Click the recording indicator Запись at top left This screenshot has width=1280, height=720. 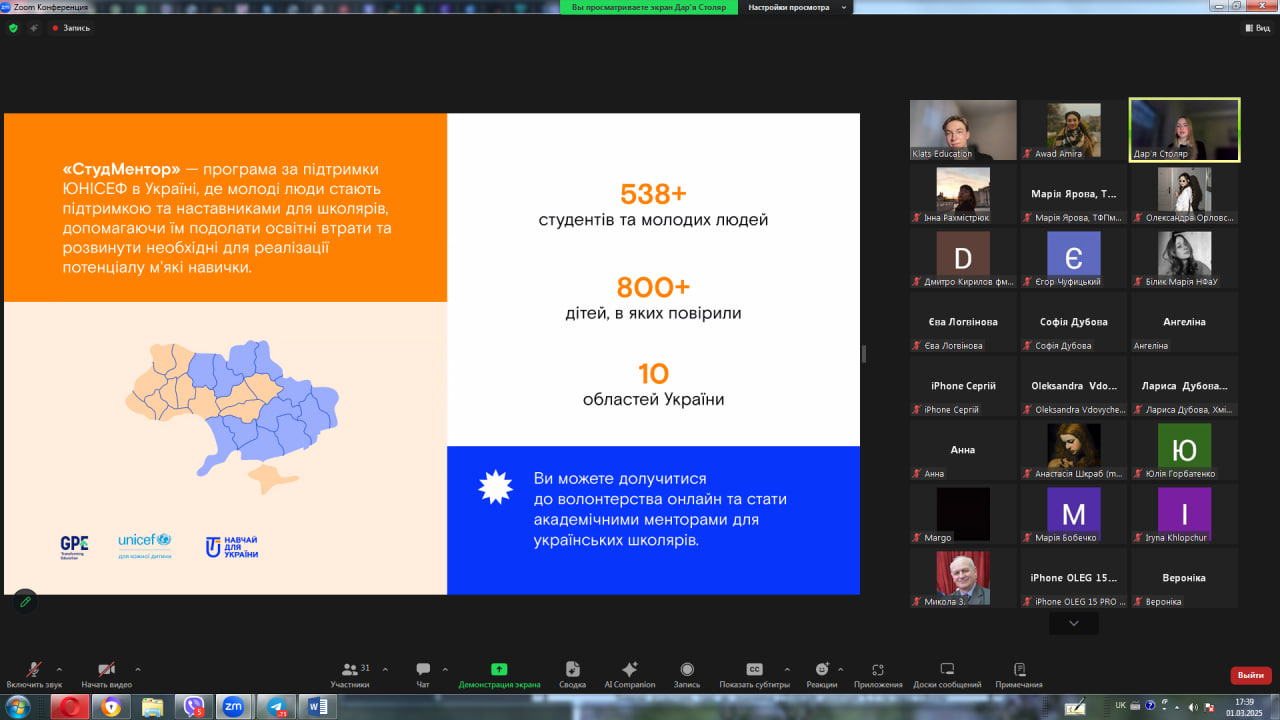pyautogui.click(x=71, y=28)
